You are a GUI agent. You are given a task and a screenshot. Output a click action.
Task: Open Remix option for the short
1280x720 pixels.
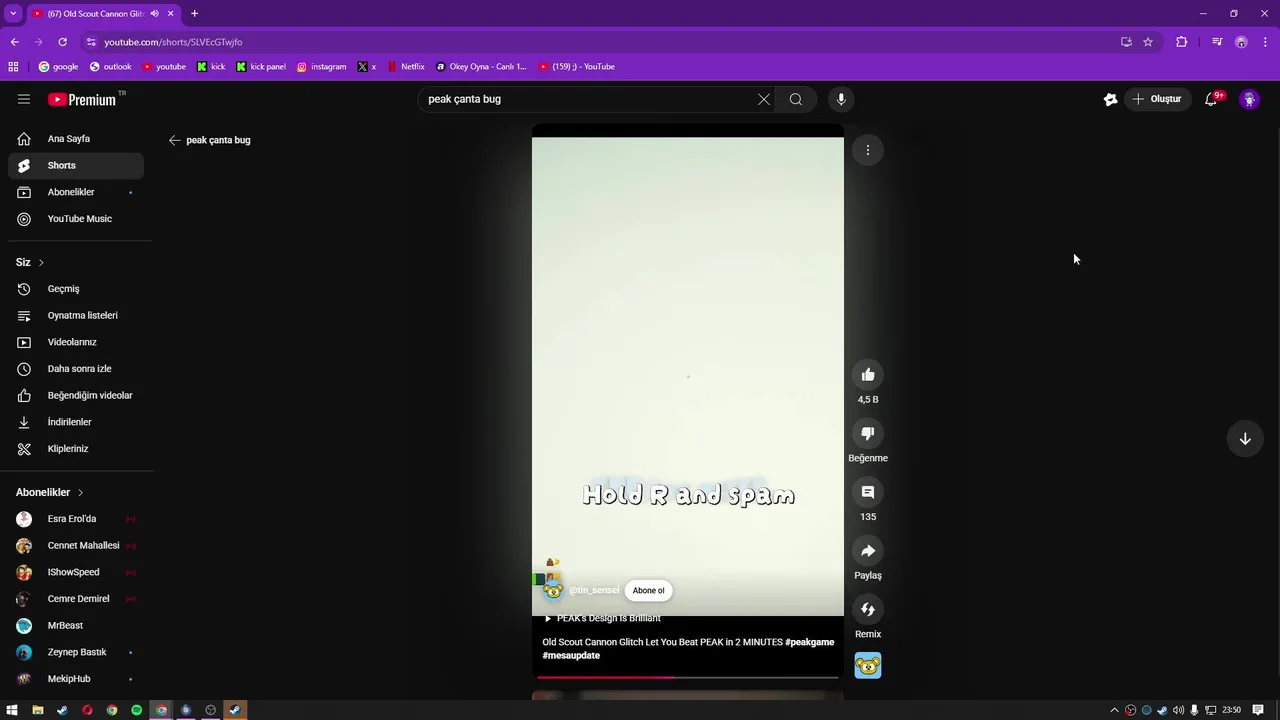click(868, 610)
